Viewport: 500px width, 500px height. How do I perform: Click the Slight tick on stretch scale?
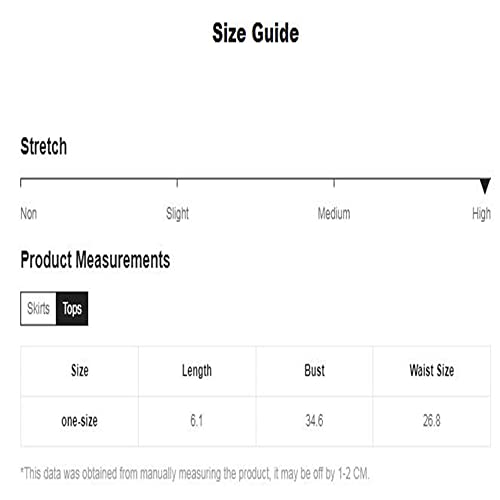click(177, 183)
